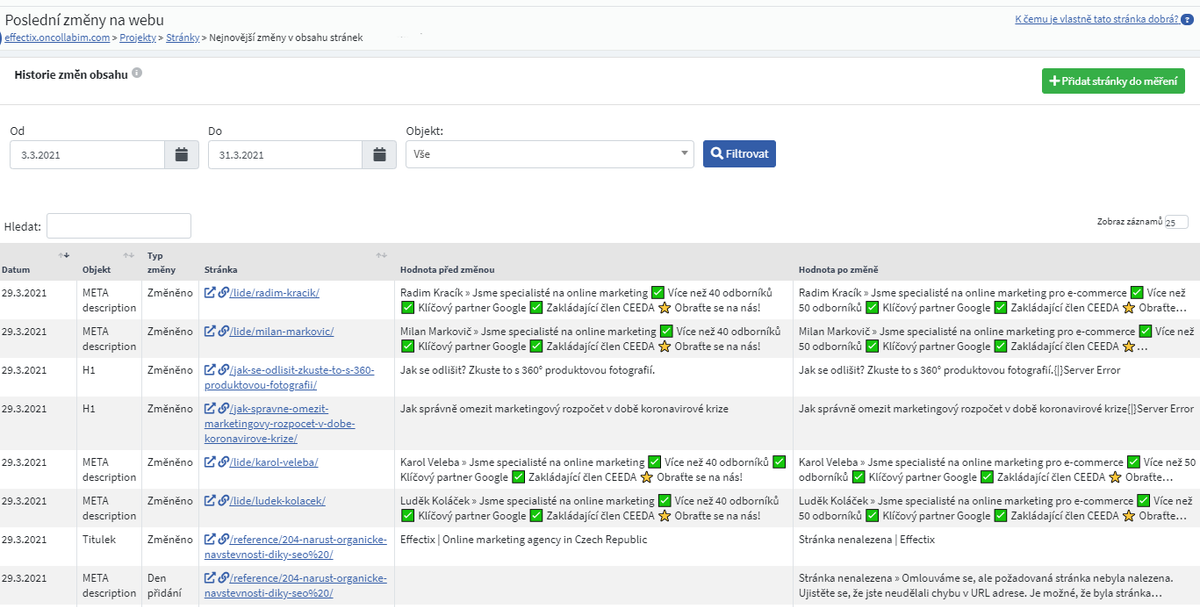Screen dimensions: 1200x607
Task: Click chain icon beside /lide/milan-markovic/
Action: point(224,331)
